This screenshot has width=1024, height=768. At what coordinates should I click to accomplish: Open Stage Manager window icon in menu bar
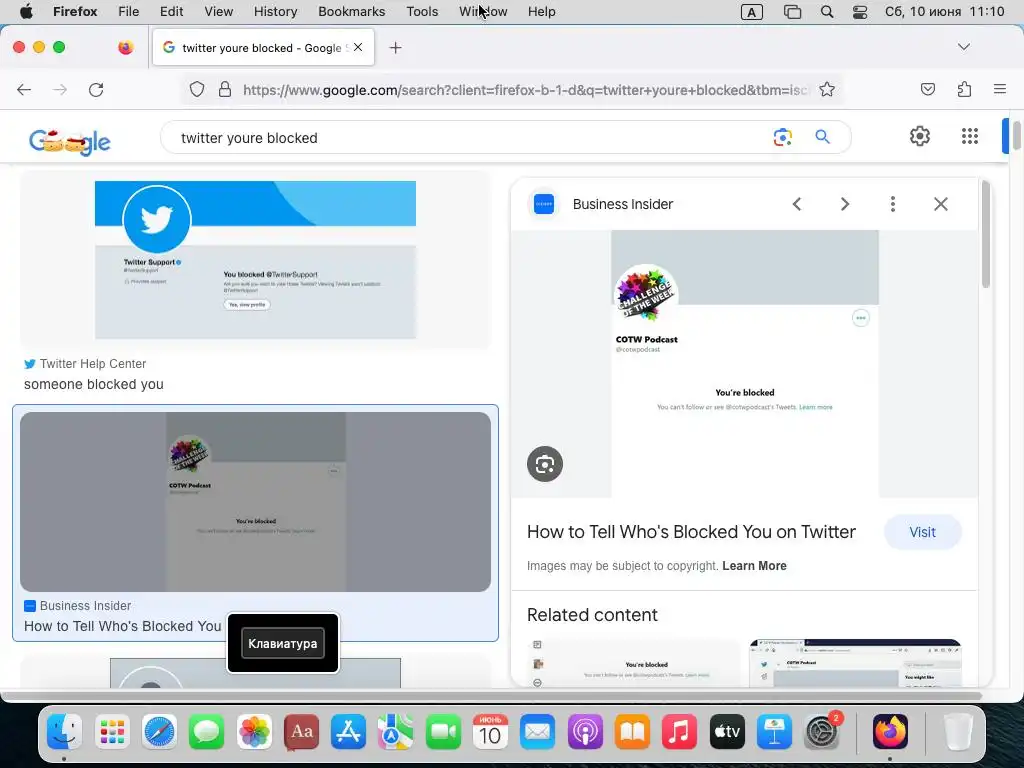[792, 12]
